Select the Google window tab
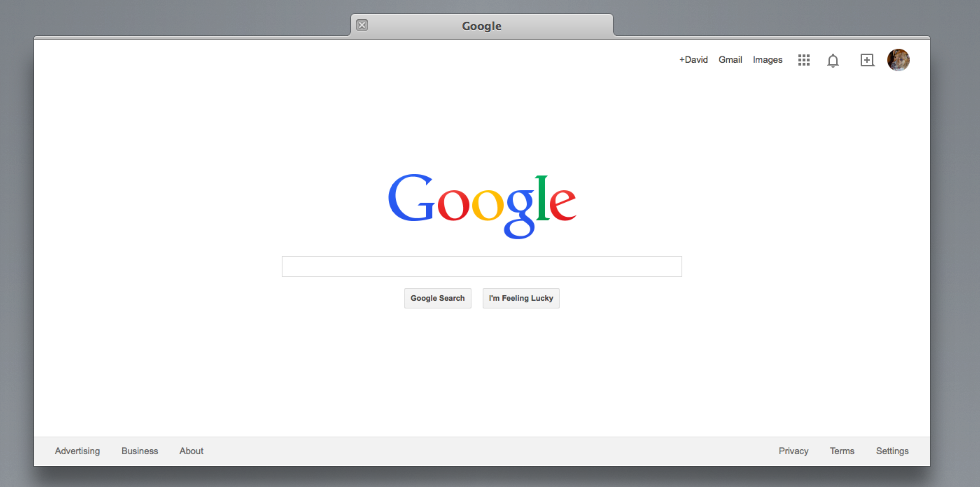This screenshot has width=980, height=487. point(482,26)
